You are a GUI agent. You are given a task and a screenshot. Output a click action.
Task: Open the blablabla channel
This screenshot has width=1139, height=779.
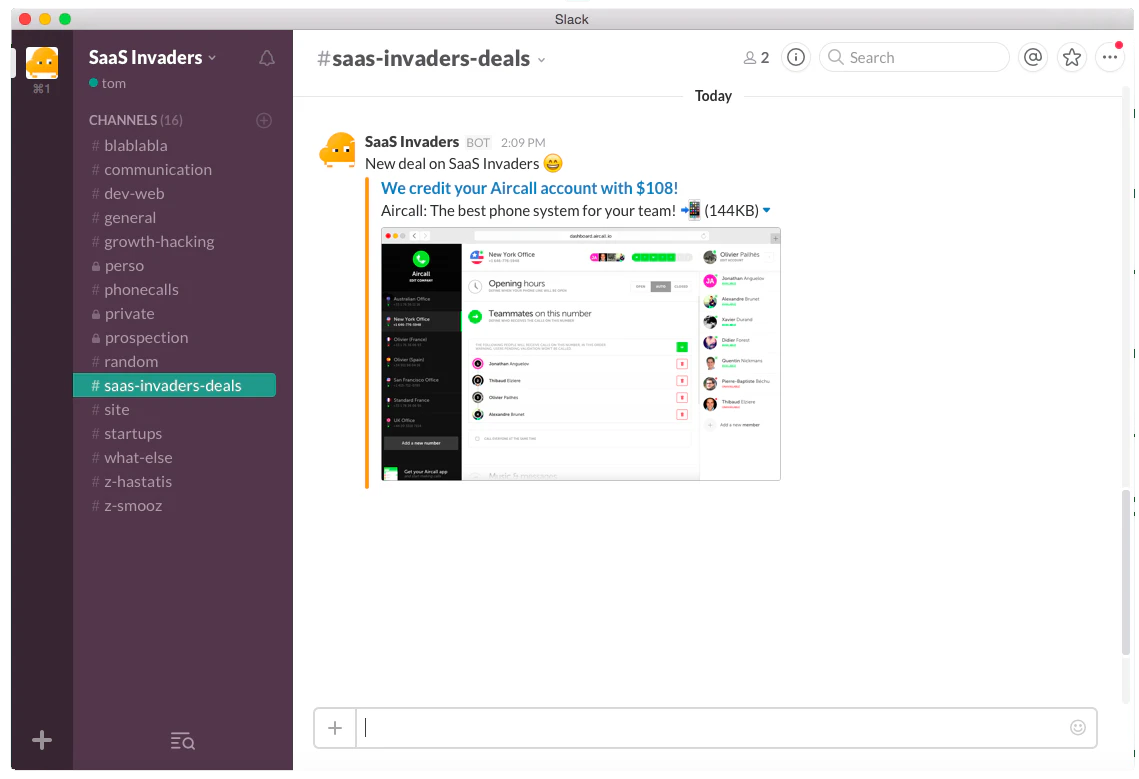point(135,145)
